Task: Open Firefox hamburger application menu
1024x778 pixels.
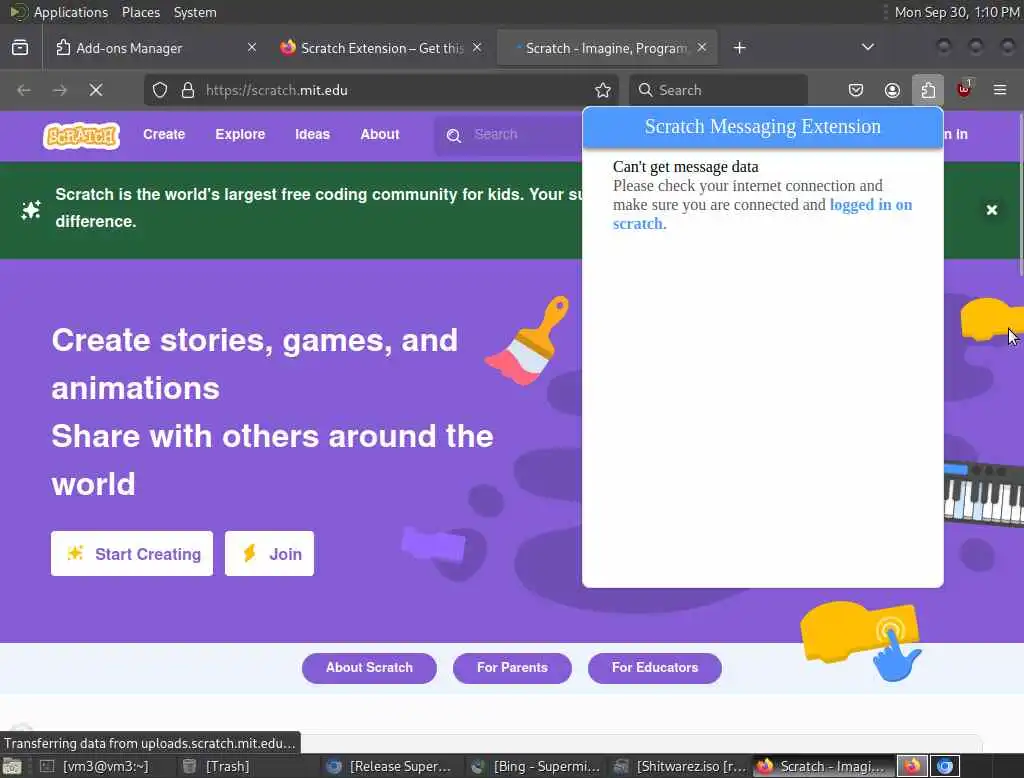Action: point(1000,89)
